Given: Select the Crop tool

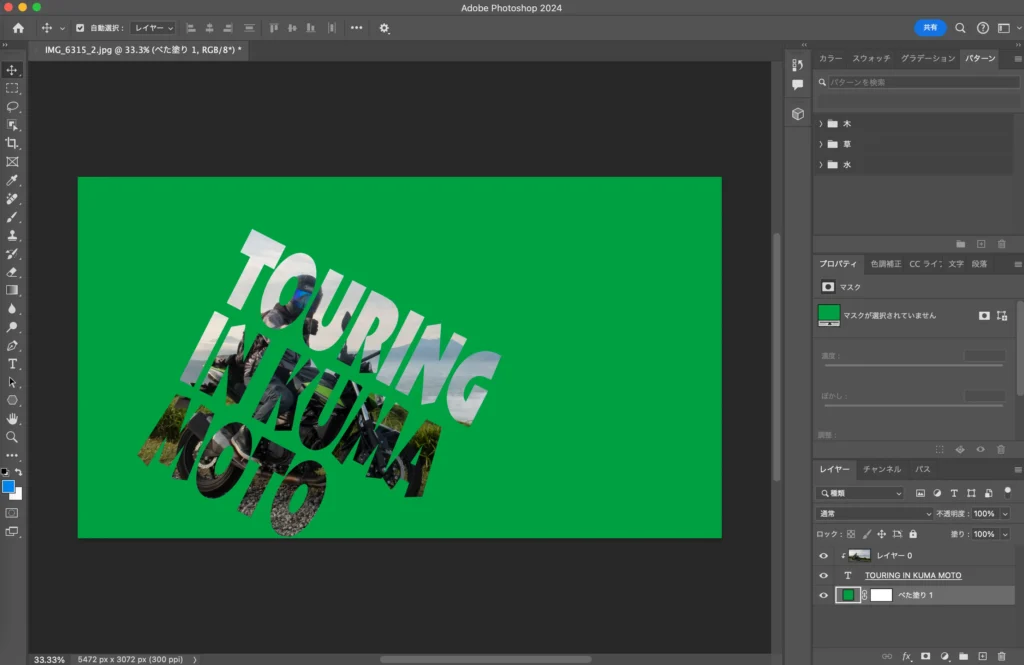Looking at the screenshot, I should [12, 143].
